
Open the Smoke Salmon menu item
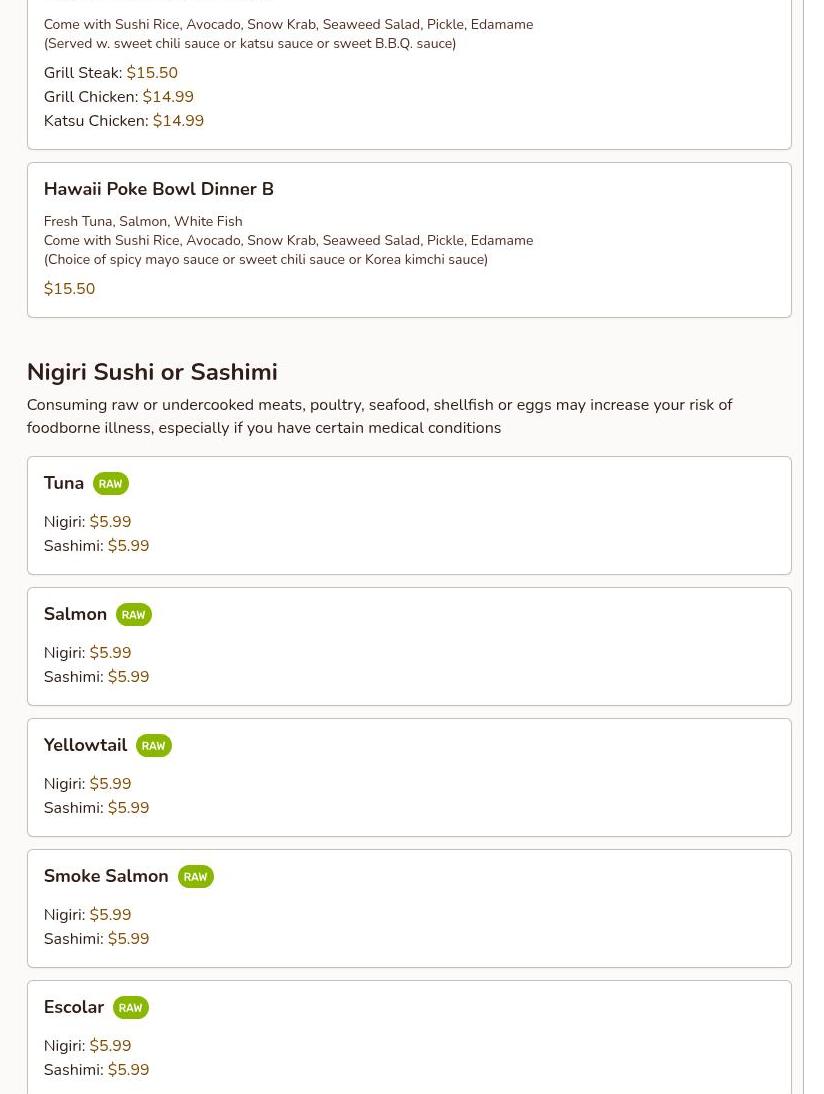coord(106,876)
